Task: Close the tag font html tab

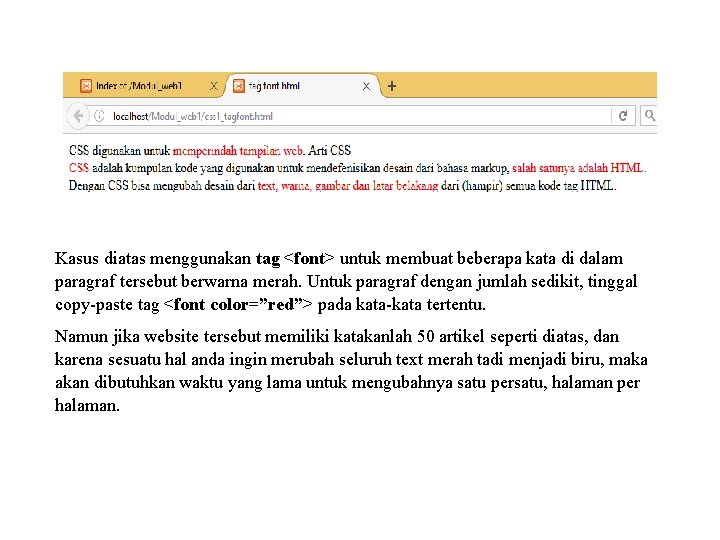Action: click(366, 86)
